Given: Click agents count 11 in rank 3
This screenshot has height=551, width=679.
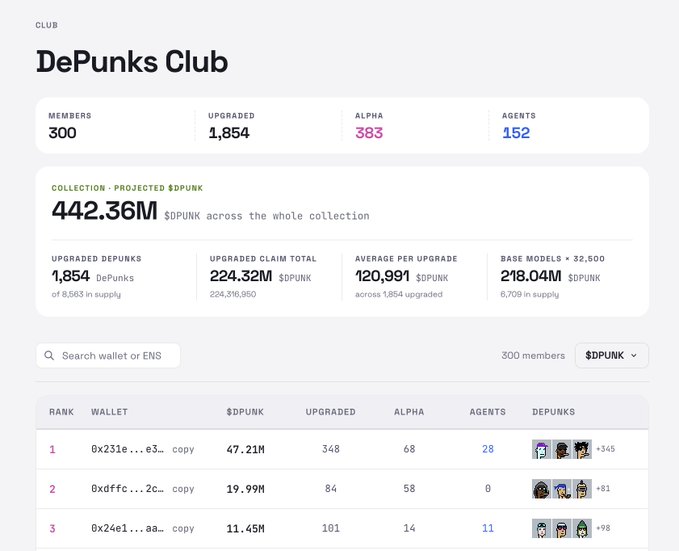Looking at the screenshot, I should 488,528.
